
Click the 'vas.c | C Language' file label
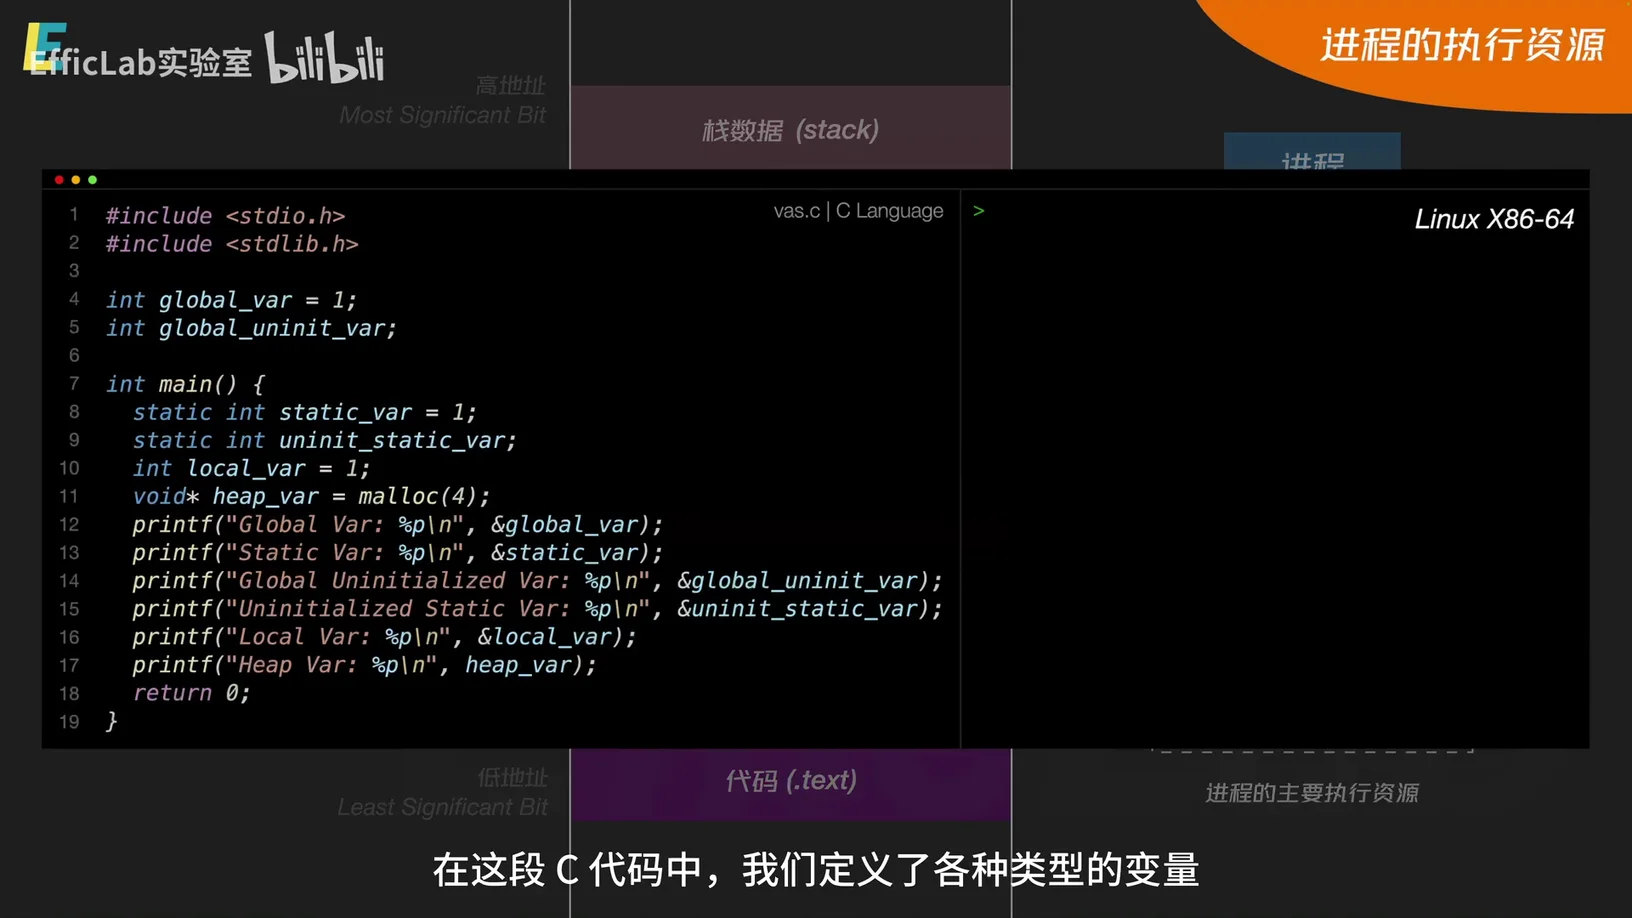coord(858,211)
